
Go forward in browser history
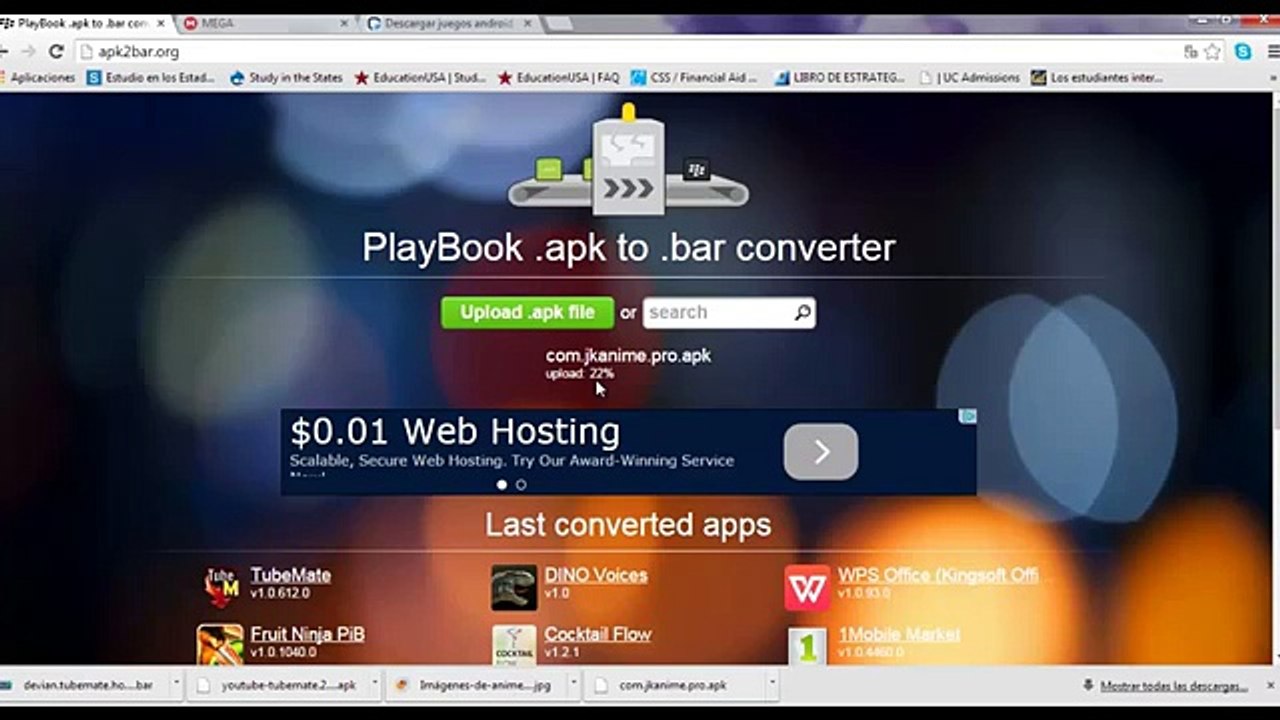[x=28, y=52]
